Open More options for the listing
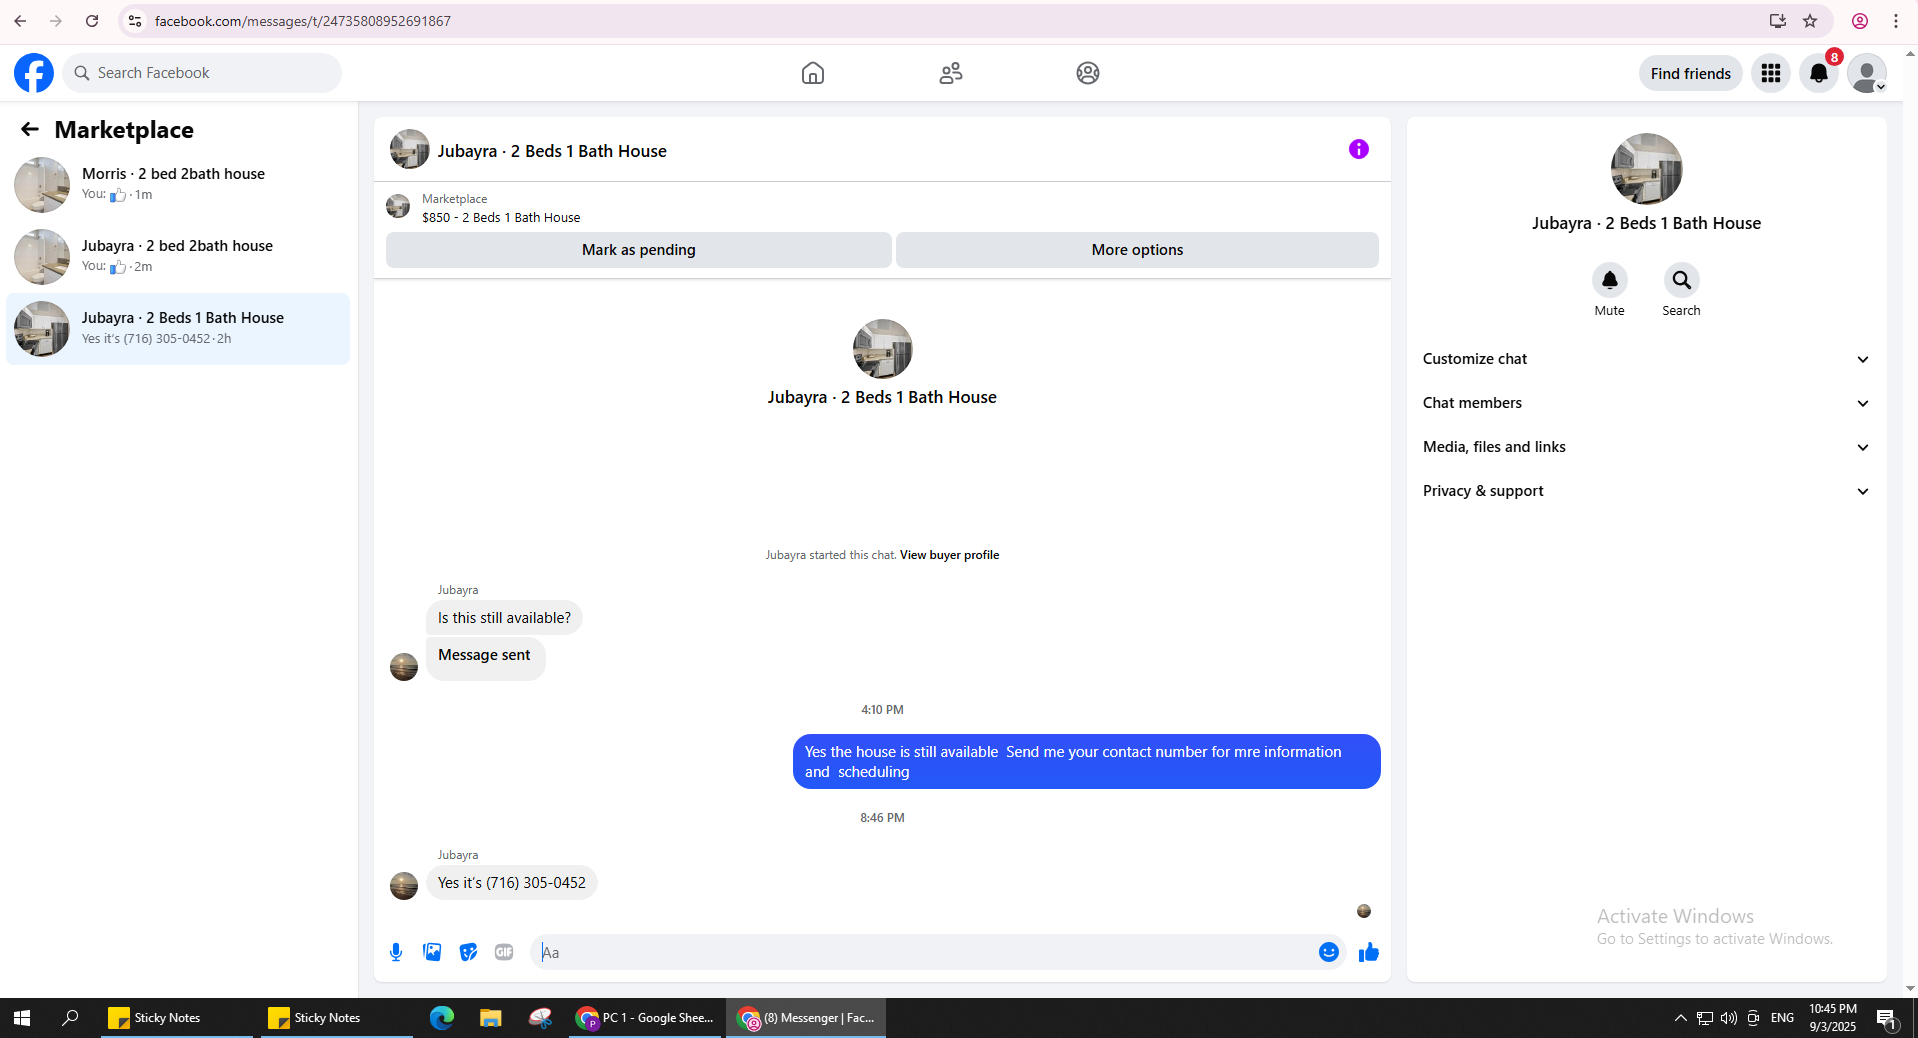Image resolution: width=1918 pixels, height=1038 pixels. 1137,250
